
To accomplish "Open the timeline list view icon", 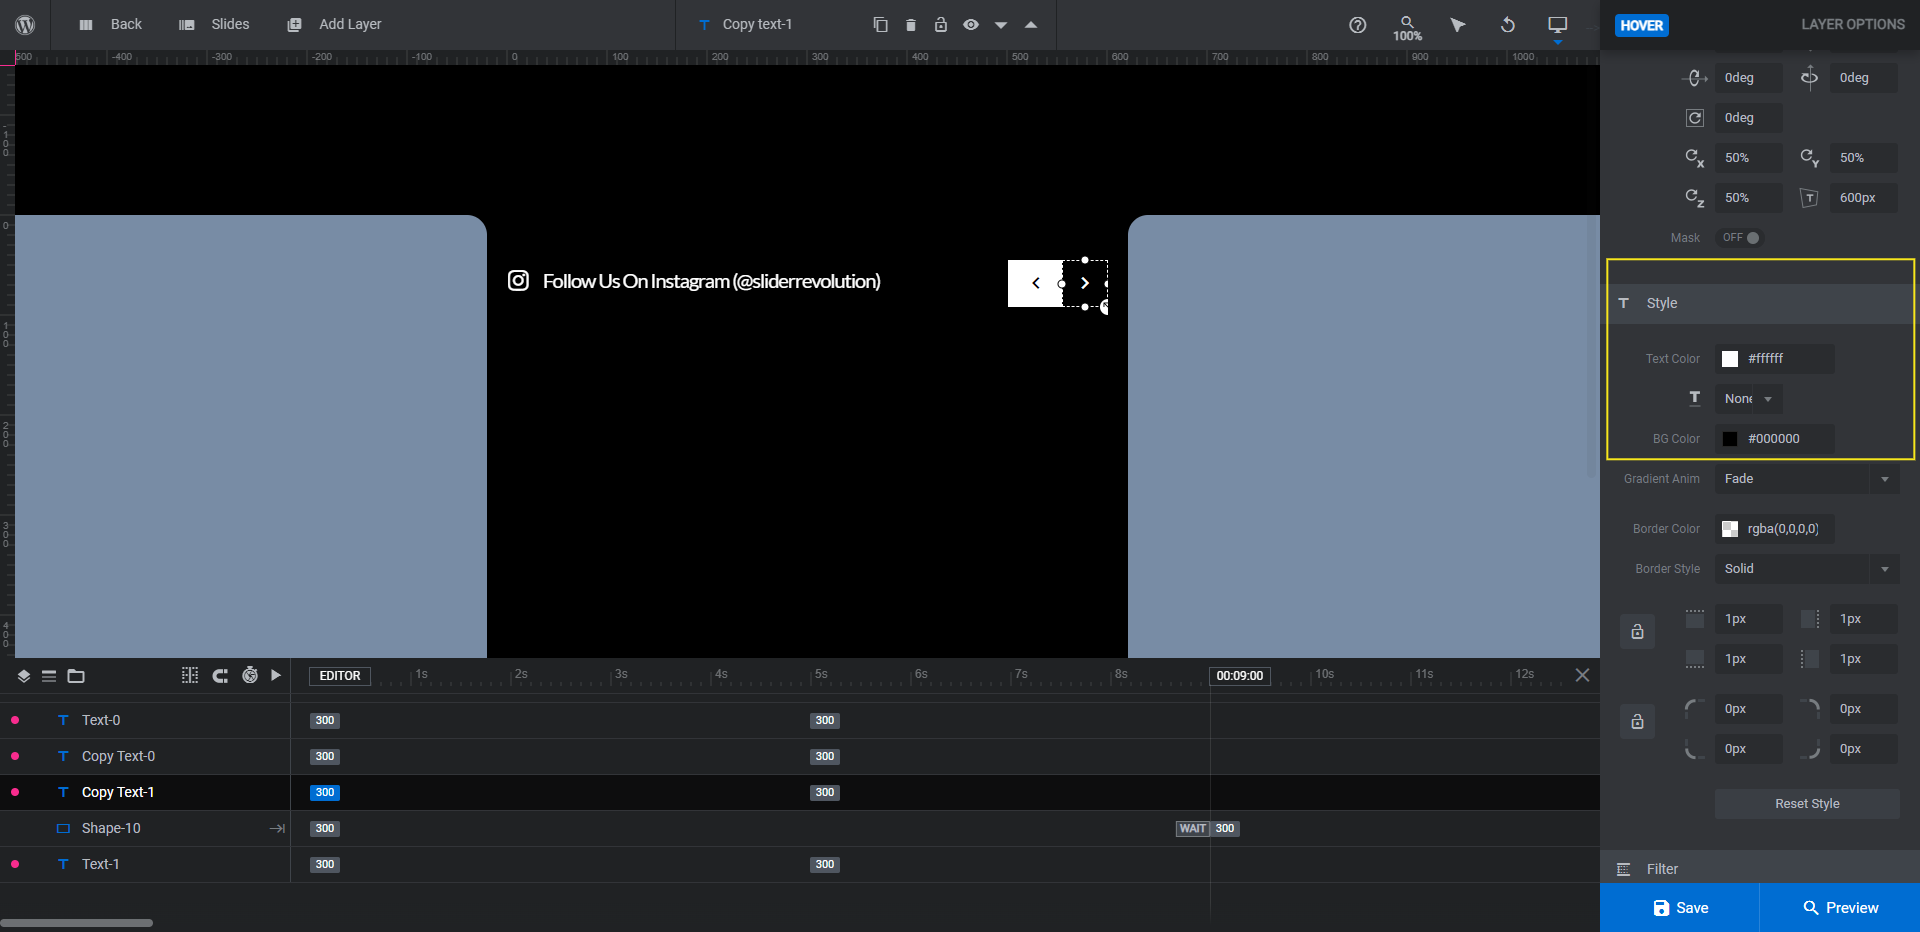I will 48,676.
